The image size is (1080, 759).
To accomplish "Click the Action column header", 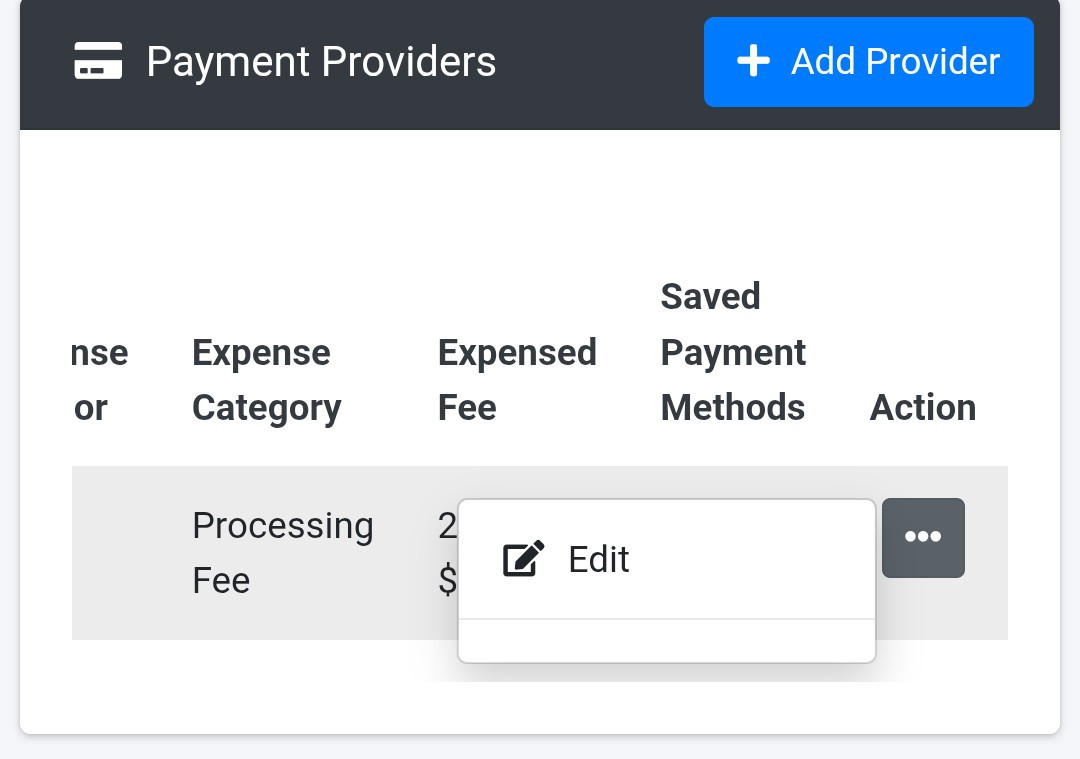I will [x=923, y=408].
